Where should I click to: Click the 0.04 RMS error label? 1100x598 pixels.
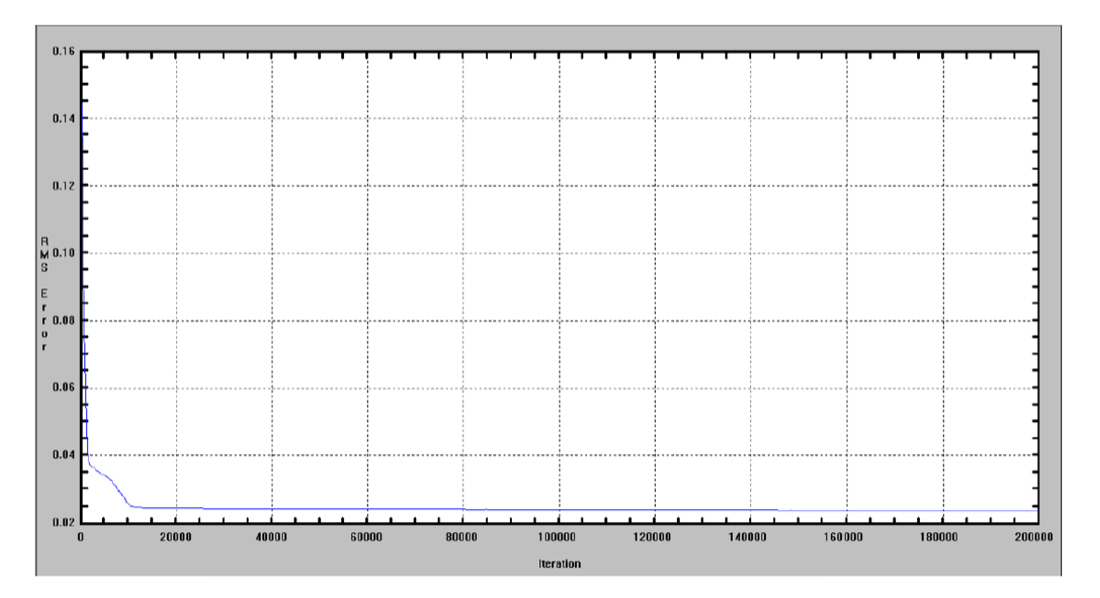pos(63,455)
